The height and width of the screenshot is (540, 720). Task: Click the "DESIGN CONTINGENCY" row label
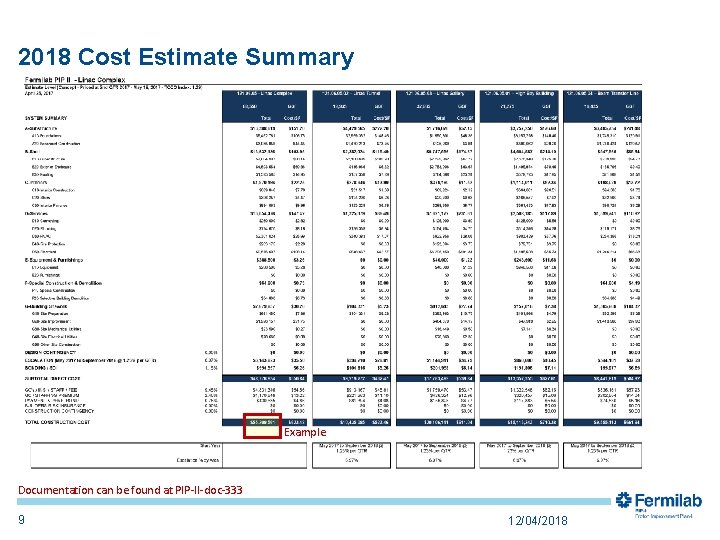pos(51,353)
